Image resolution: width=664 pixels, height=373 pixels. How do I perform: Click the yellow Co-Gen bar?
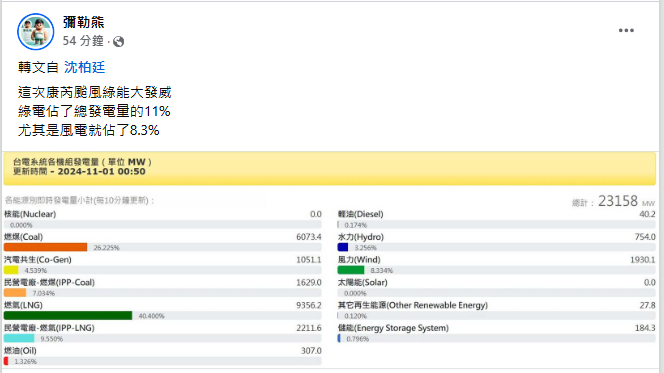11,270
